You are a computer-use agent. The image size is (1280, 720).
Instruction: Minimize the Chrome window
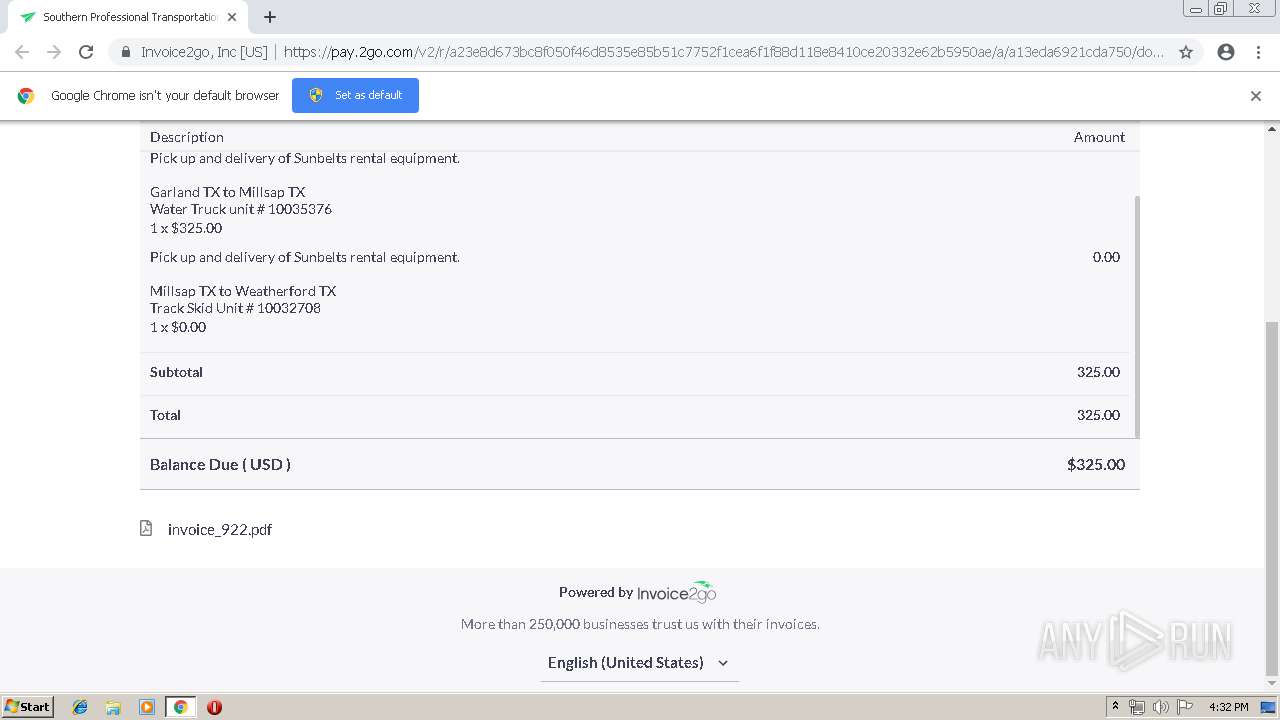click(1196, 9)
